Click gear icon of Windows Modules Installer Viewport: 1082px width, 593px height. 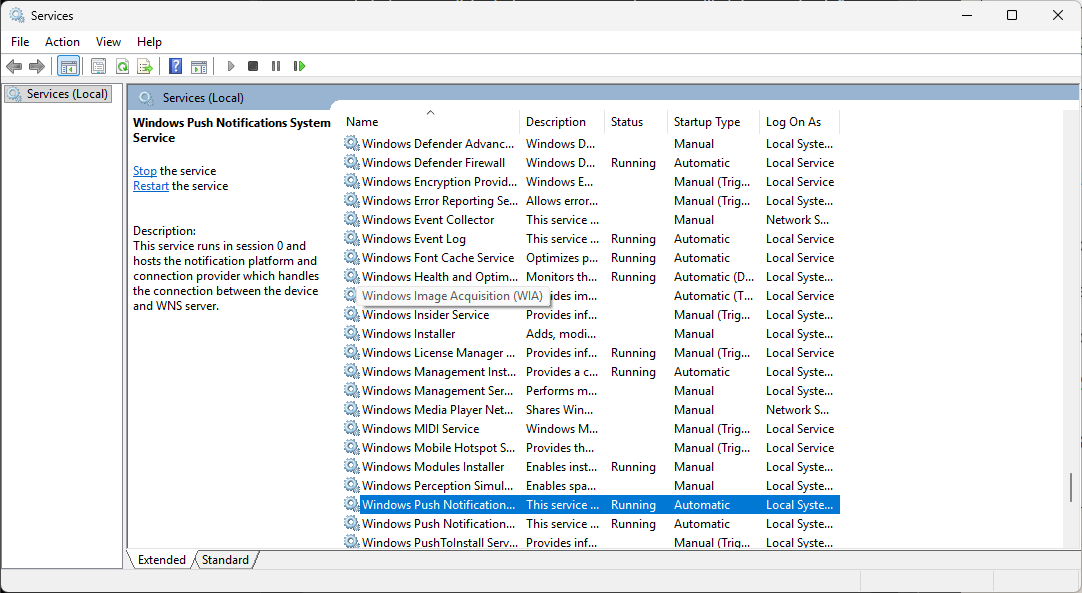[352, 466]
